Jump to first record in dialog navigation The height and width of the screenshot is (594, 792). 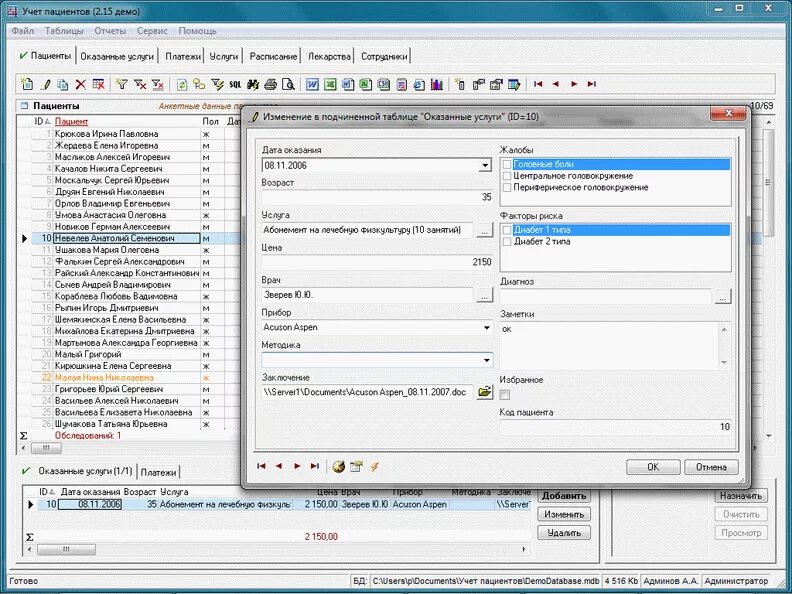(261, 466)
